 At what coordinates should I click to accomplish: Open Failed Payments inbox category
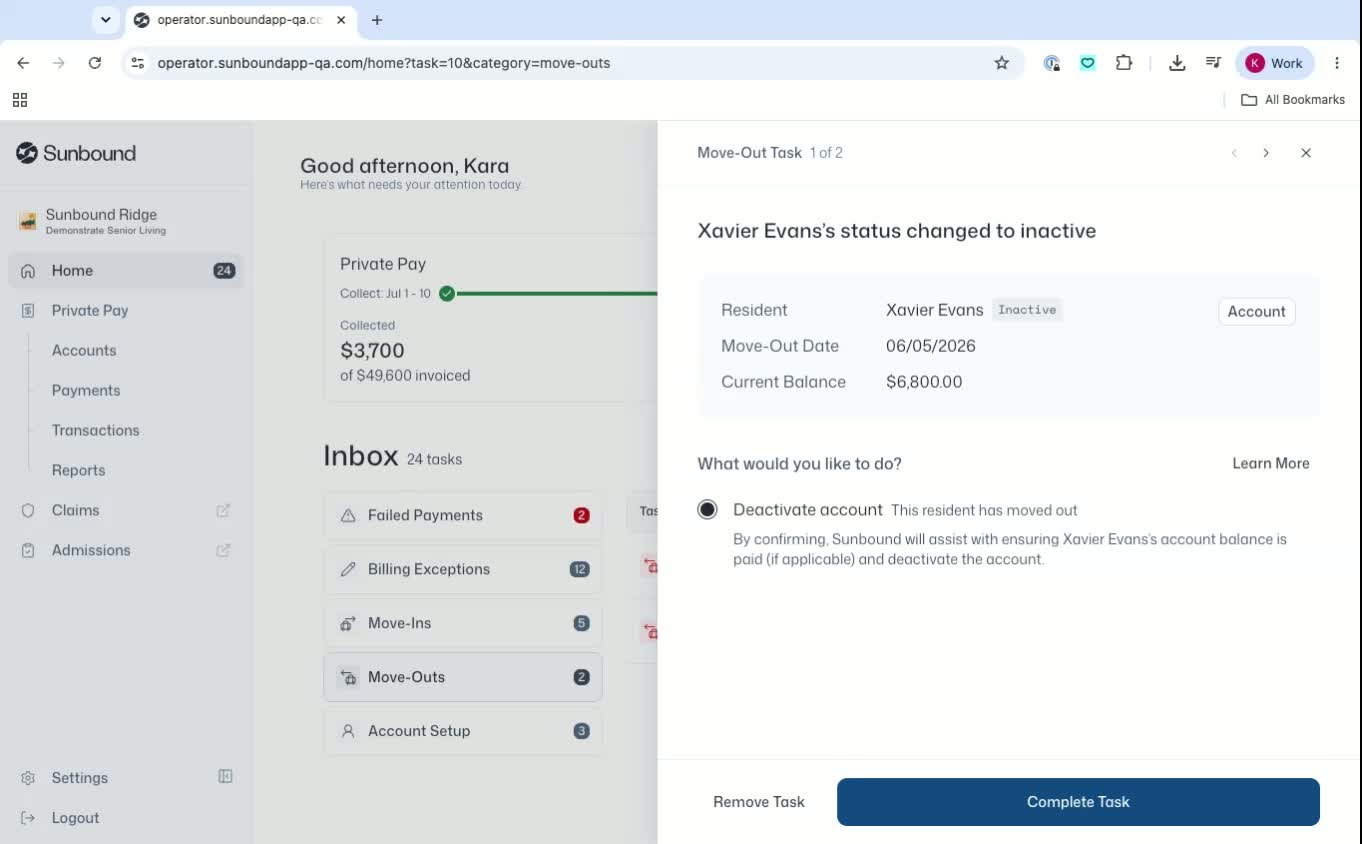(x=463, y=515)
